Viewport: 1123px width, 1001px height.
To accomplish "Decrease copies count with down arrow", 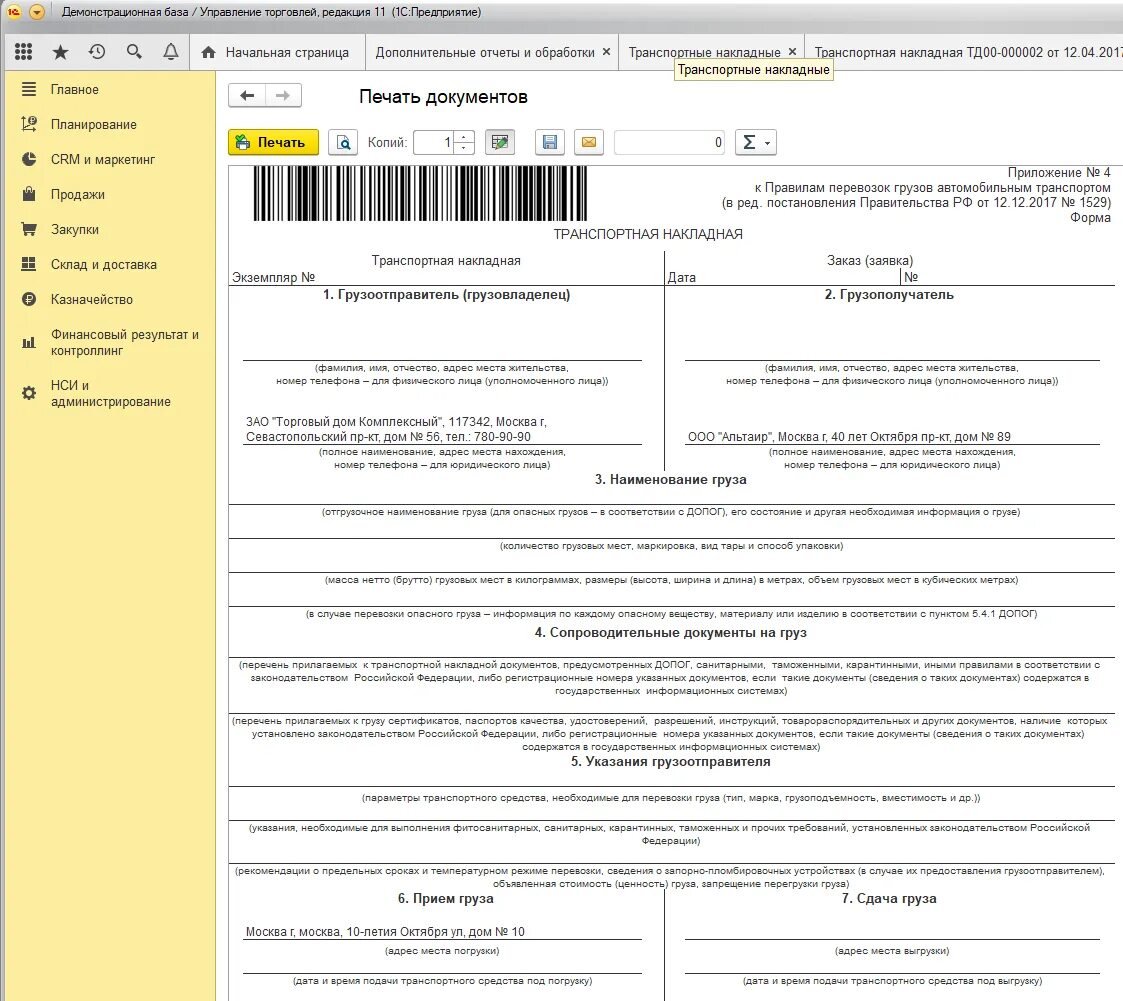I will coord(464,148).
